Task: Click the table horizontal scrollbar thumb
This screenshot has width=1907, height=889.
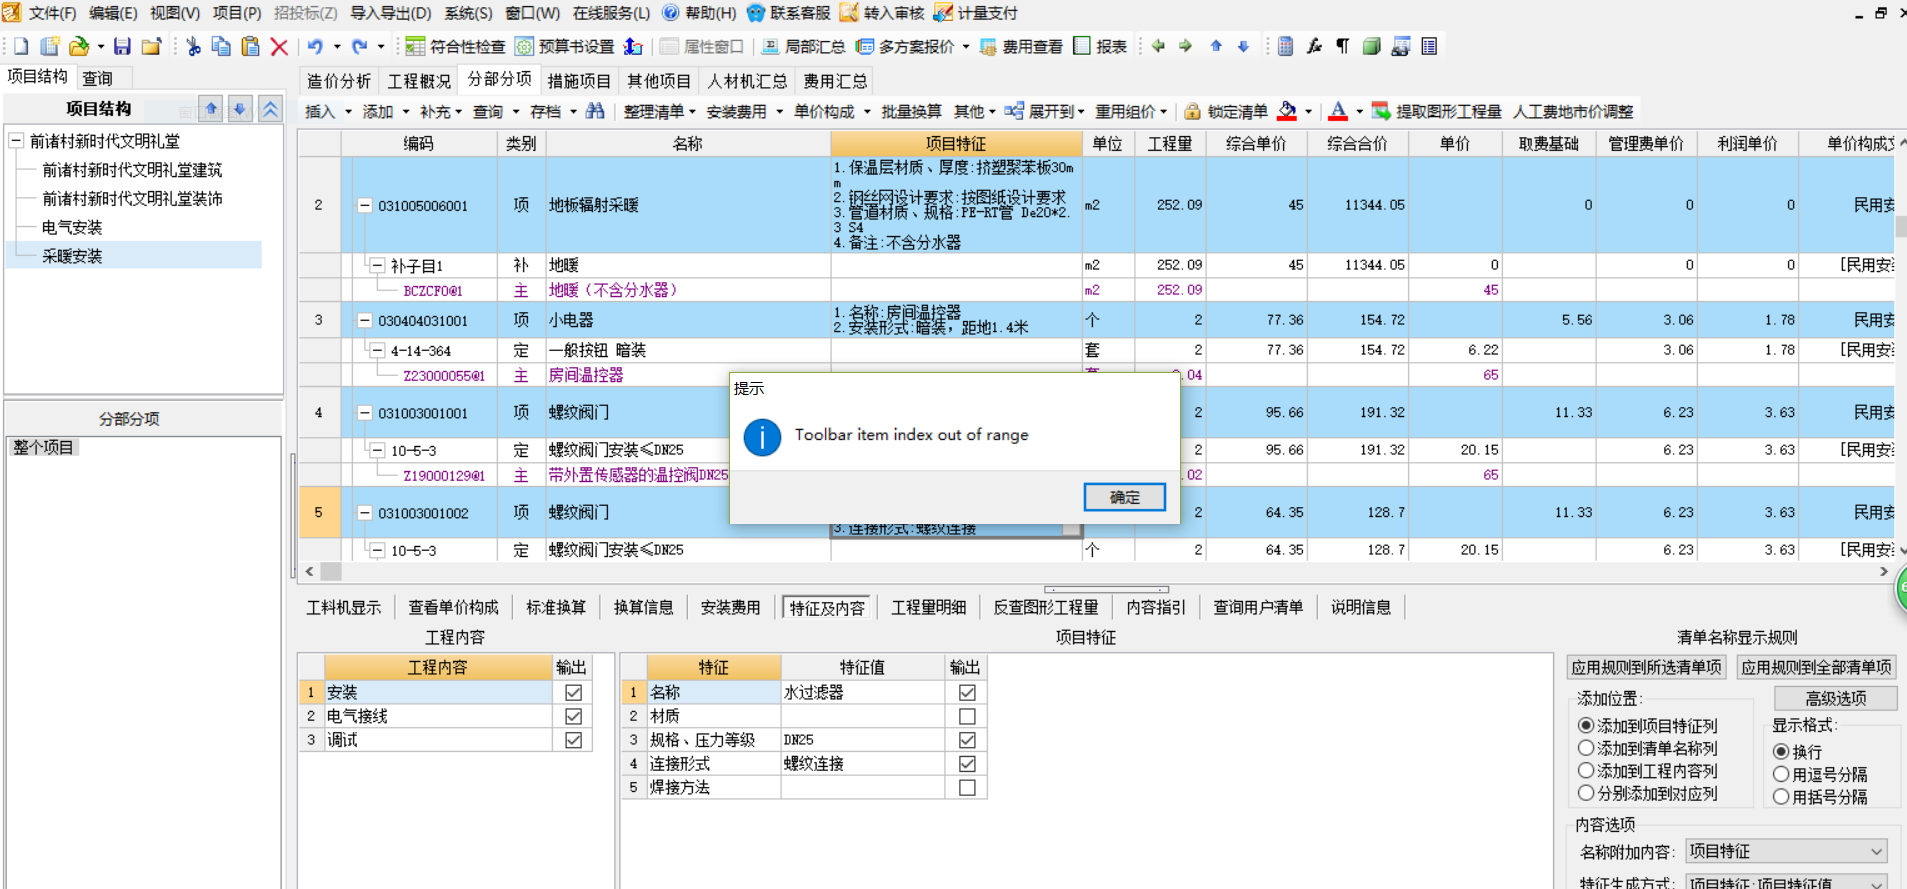Action: tap(331, 572)
